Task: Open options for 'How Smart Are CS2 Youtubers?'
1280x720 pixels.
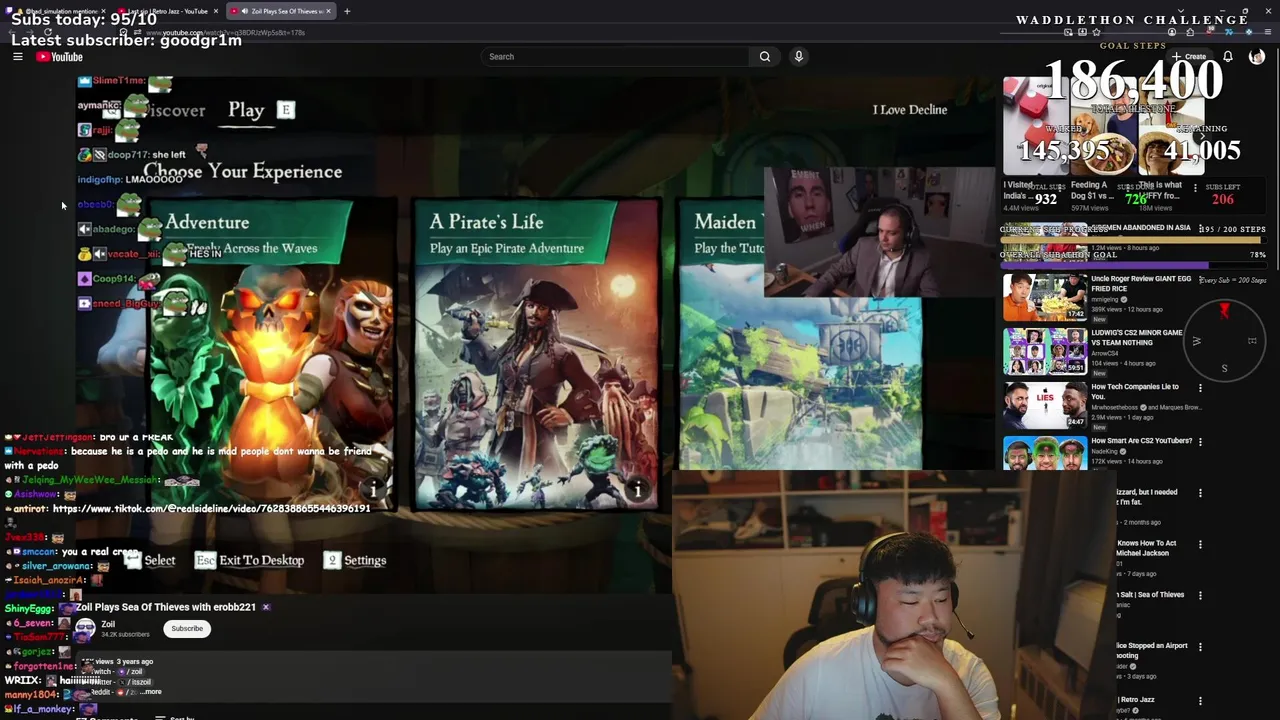Action: (1200, 442)
